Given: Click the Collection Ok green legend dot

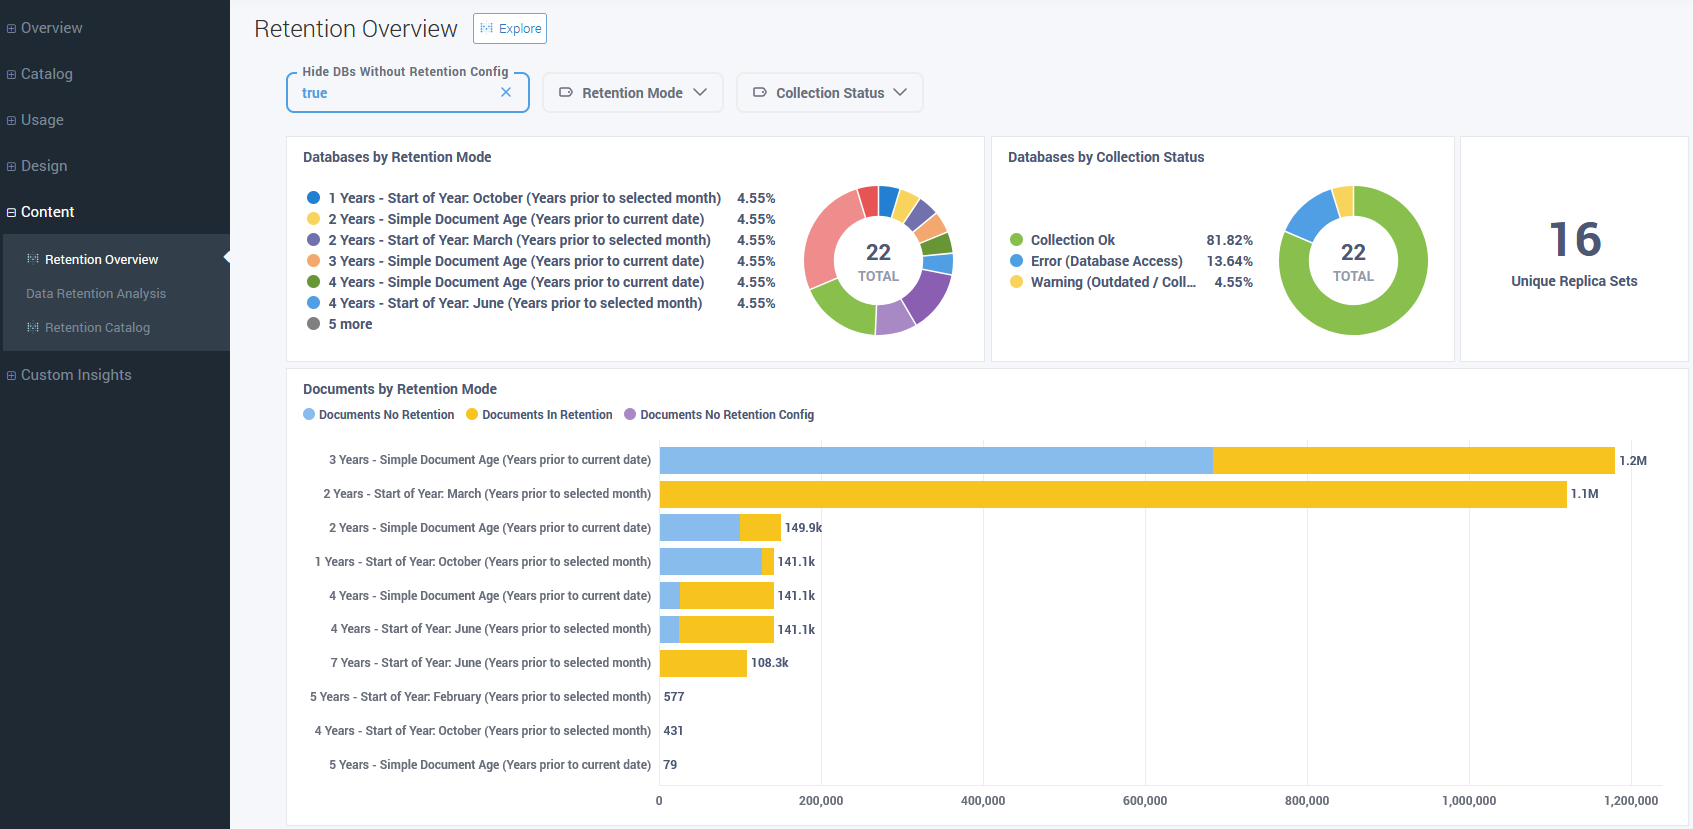Looking at the screenshot, I should 1016,240.
